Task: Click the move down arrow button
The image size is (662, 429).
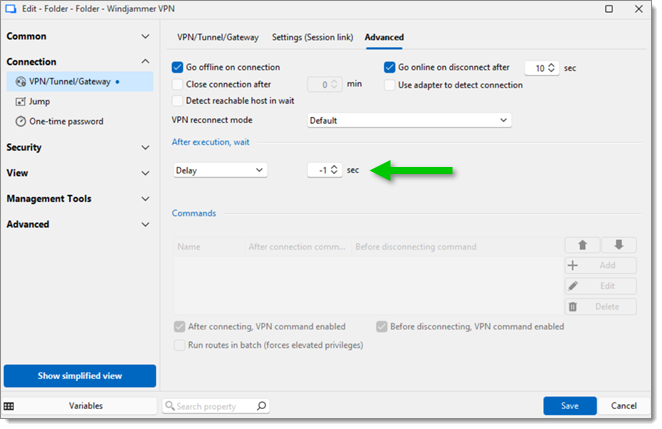Action: [x=618, y=245]
